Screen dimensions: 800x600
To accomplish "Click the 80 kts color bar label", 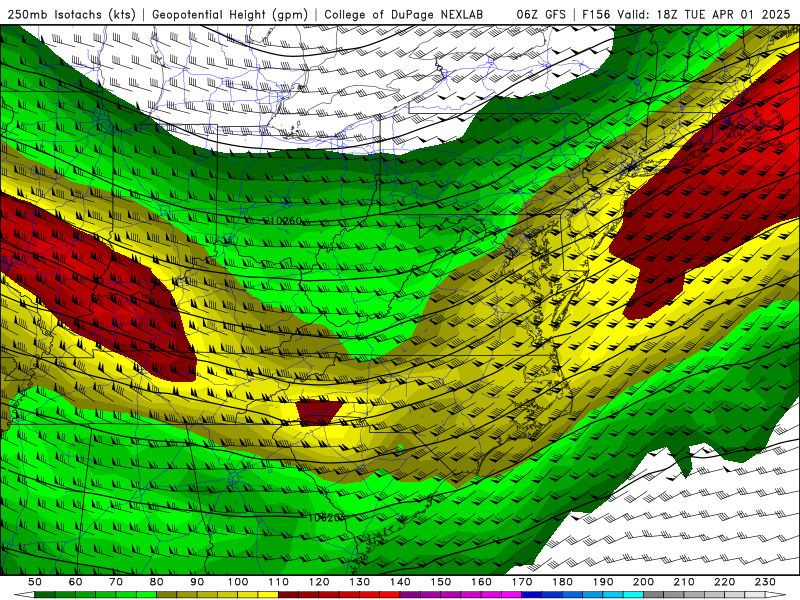I will 157,582.
